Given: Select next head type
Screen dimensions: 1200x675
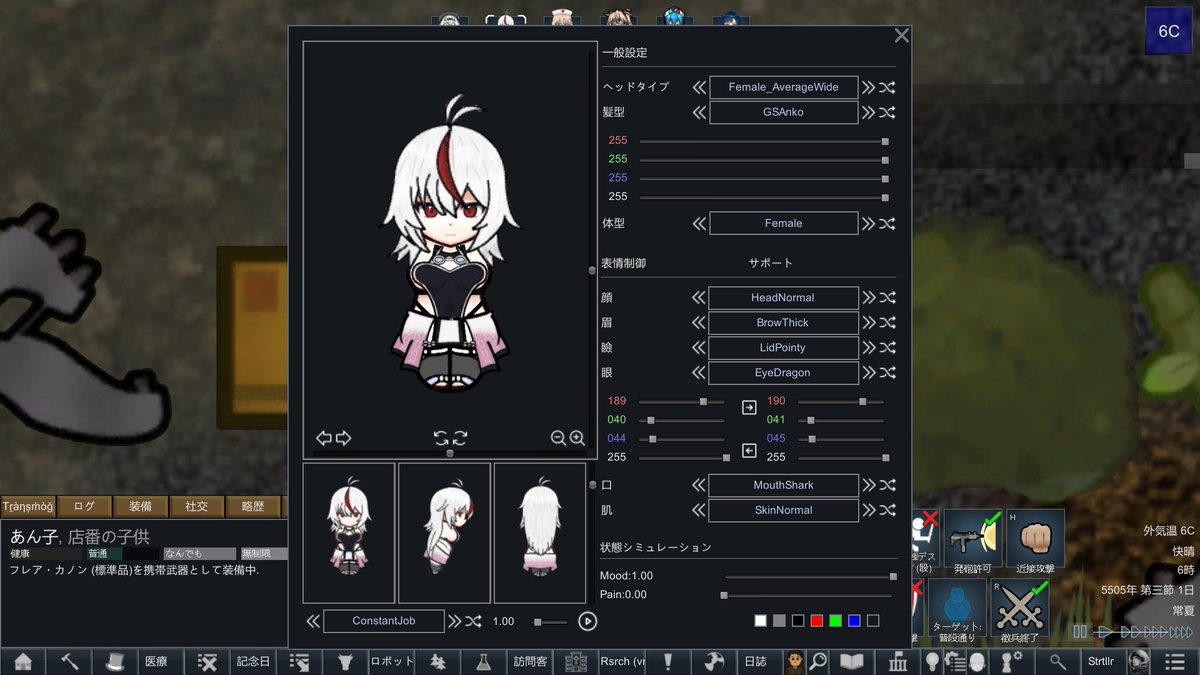Looking at the screenshot, I should (868, 87).
